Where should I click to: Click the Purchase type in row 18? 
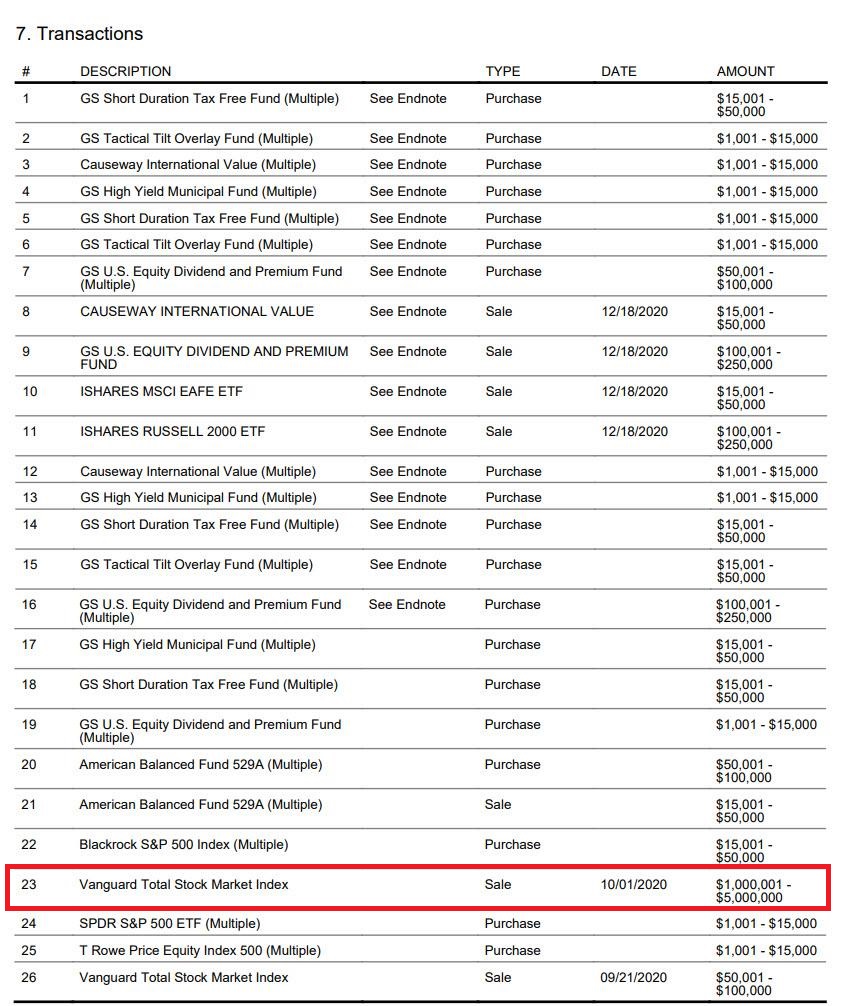(x=513, y=684)
